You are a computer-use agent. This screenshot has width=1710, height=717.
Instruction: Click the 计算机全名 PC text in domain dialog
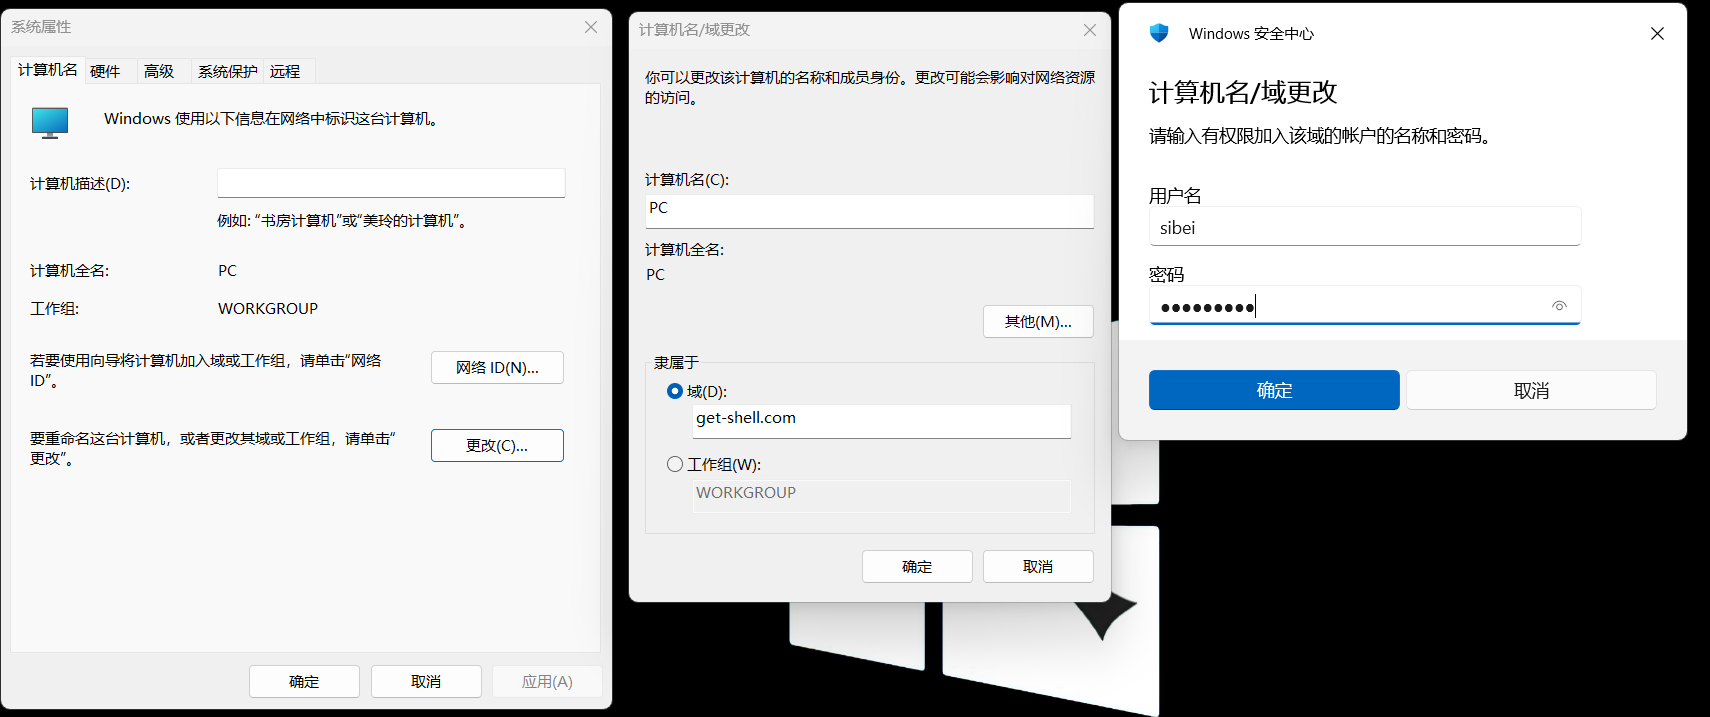(655, 275)
